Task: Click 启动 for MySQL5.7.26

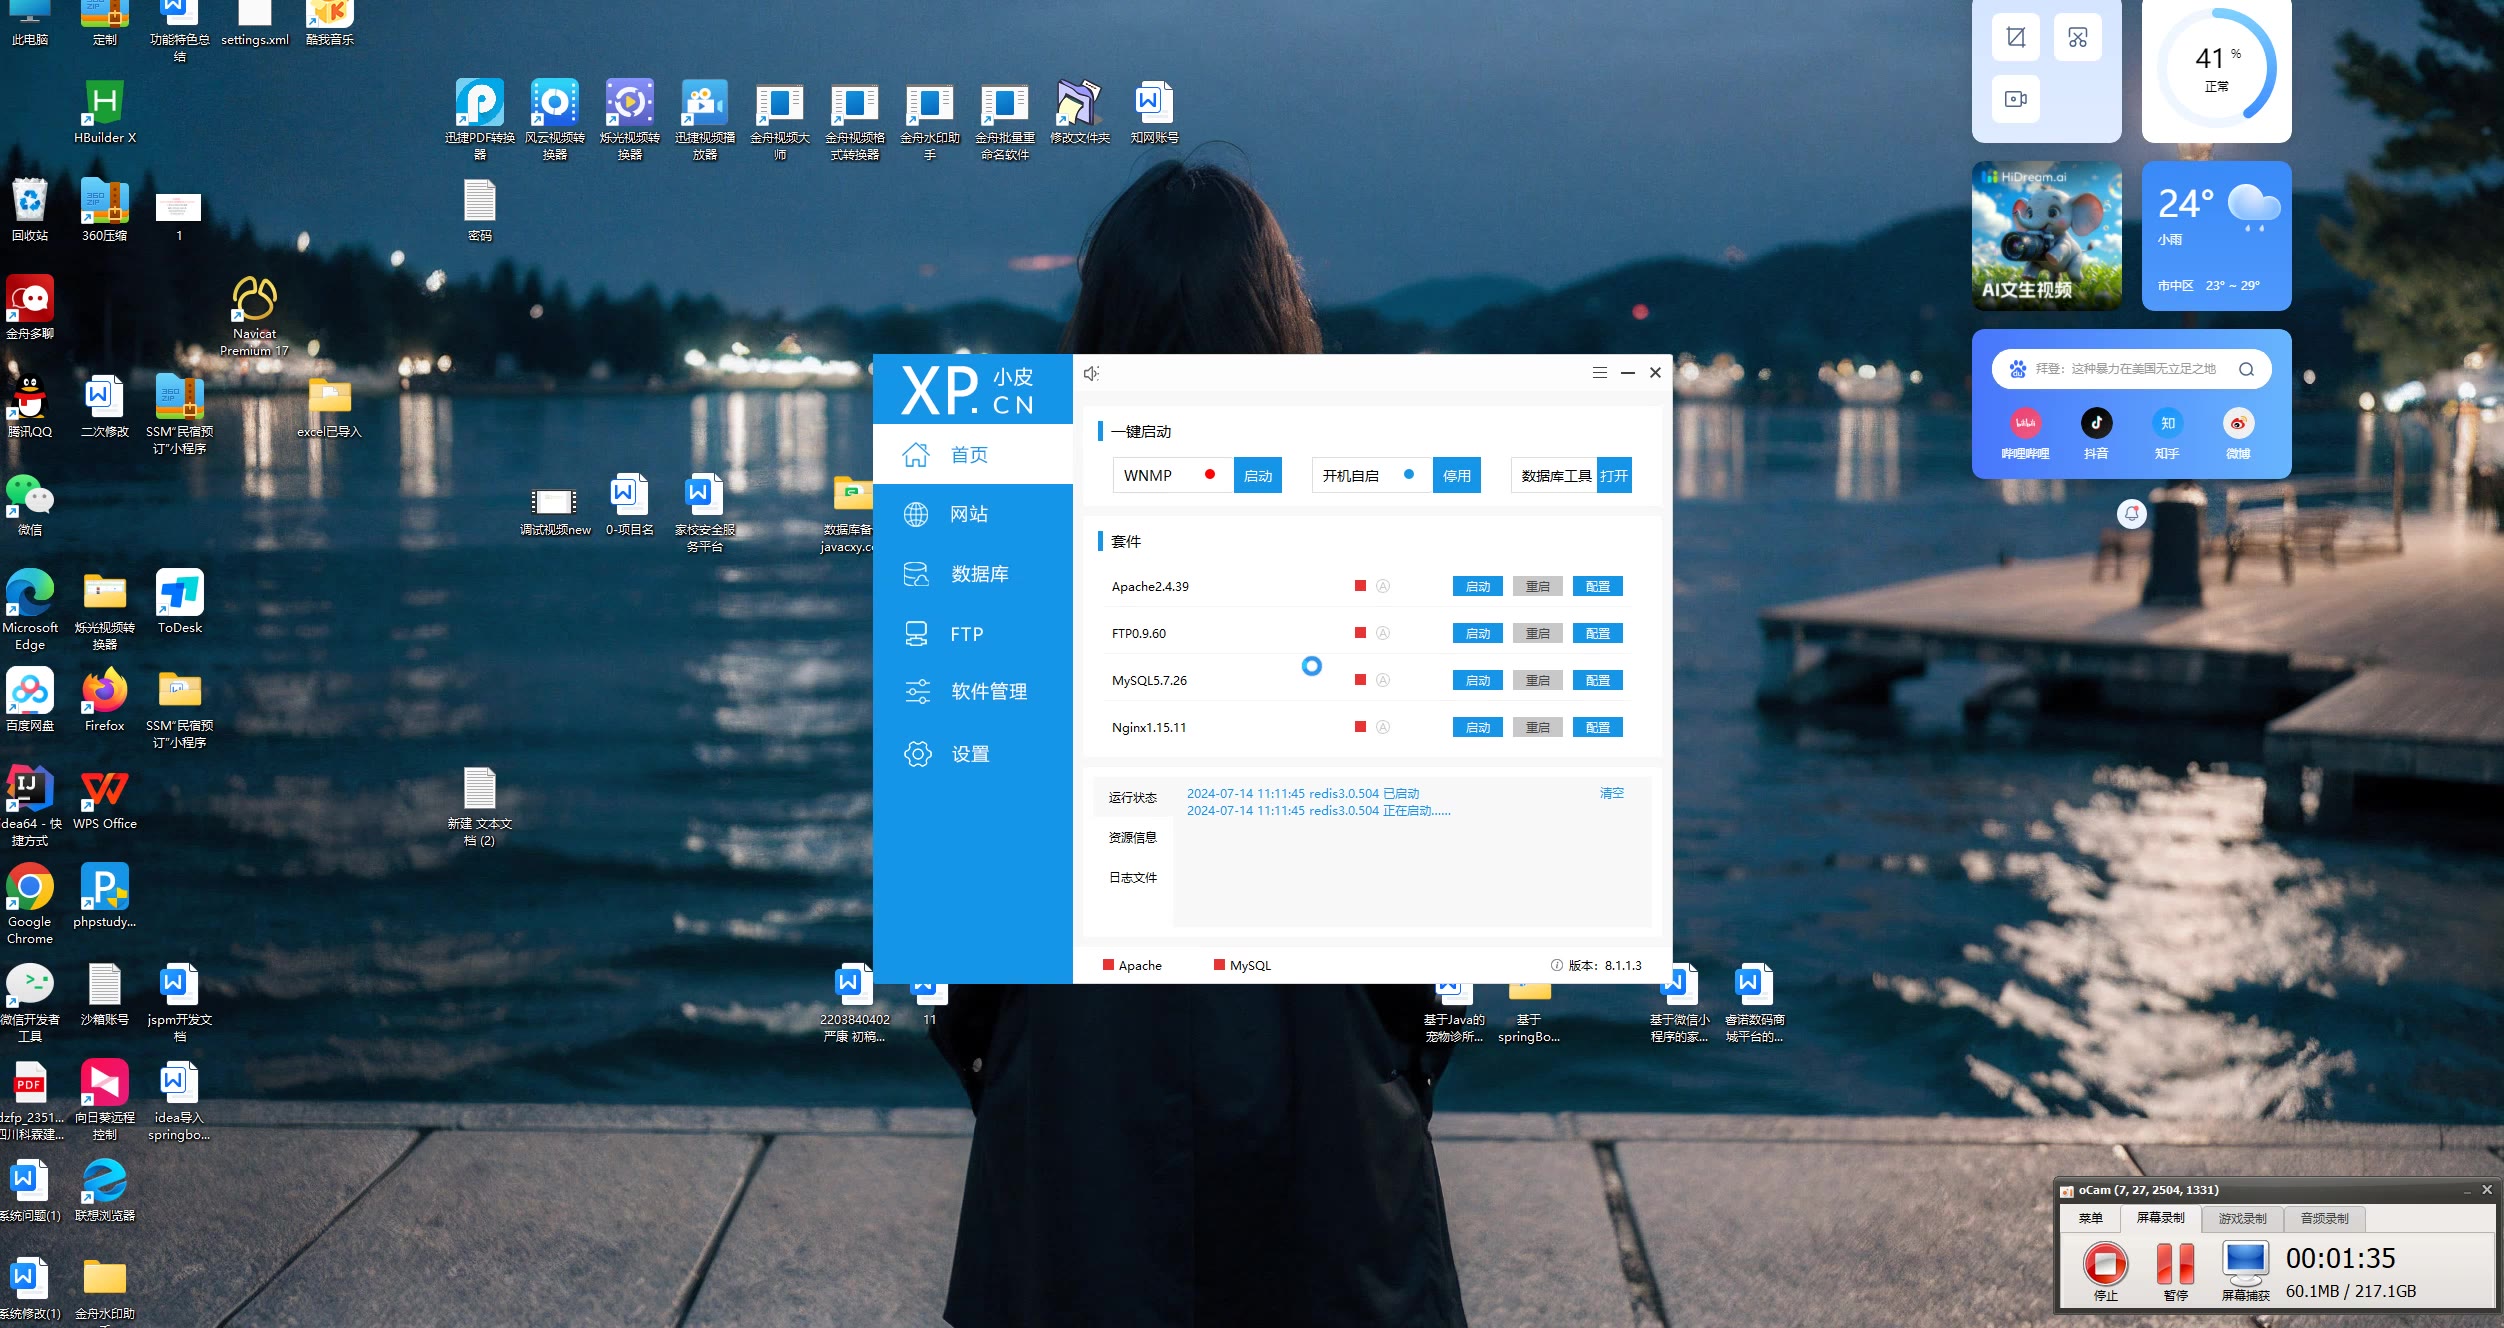Action: tap(1477, 680)
